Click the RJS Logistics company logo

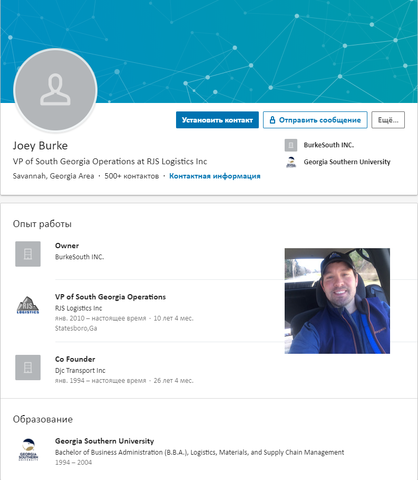[x=28, y=305]
